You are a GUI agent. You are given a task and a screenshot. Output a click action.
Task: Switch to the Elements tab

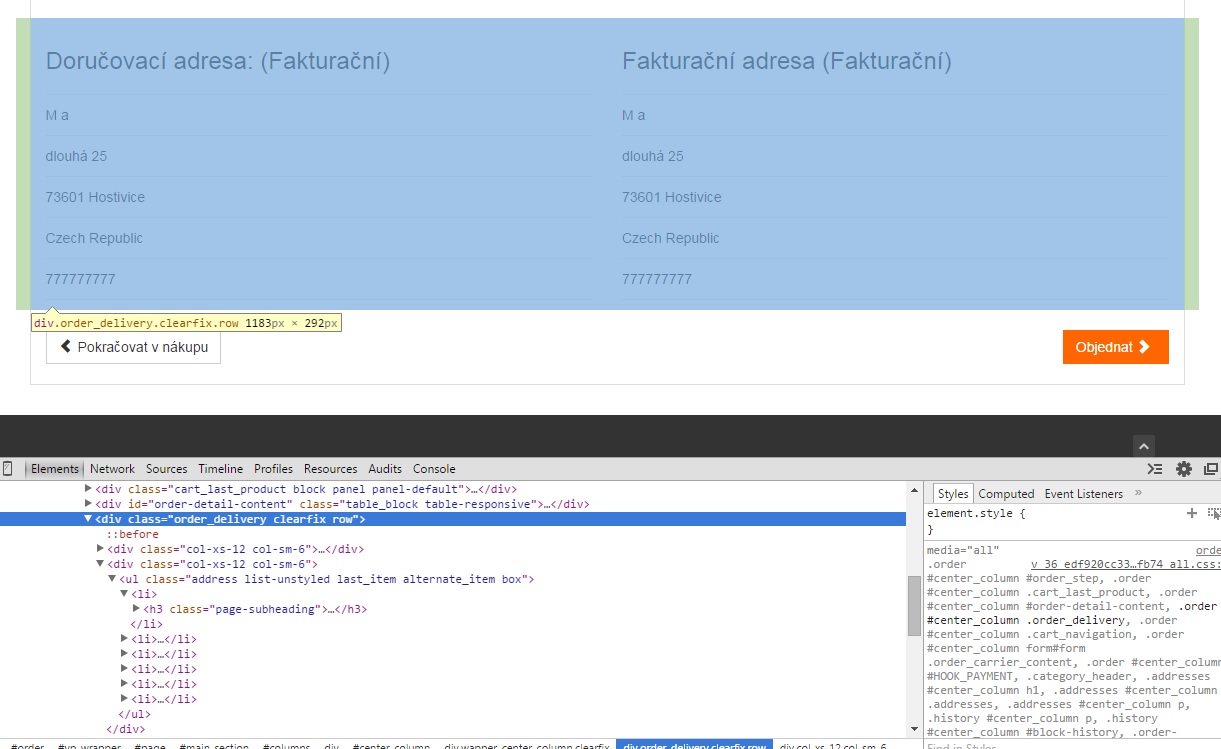coord(54,469)
